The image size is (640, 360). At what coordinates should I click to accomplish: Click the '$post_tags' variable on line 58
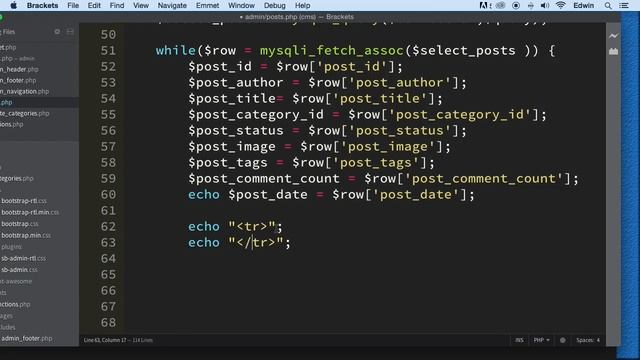(x=227, y=162)
